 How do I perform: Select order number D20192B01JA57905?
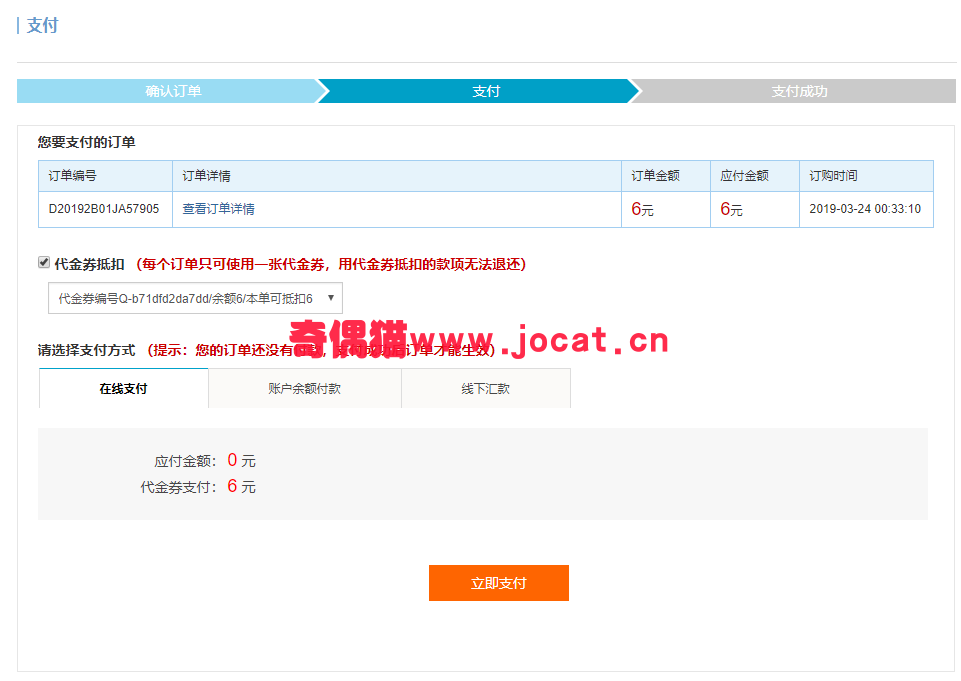[104, 209]
